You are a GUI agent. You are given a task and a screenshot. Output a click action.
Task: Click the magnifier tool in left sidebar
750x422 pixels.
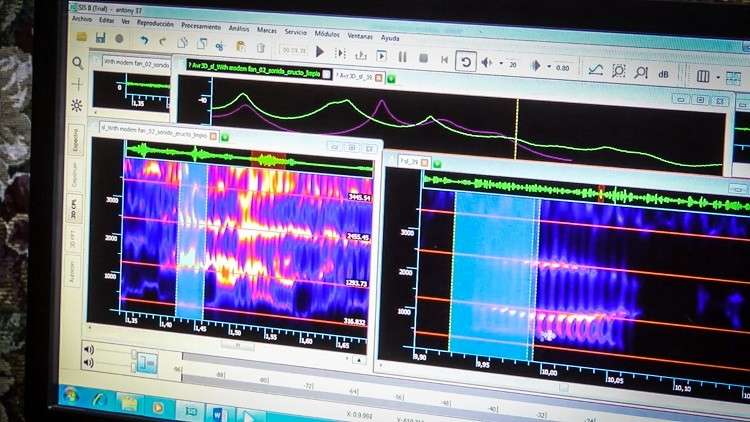[77, 63]
